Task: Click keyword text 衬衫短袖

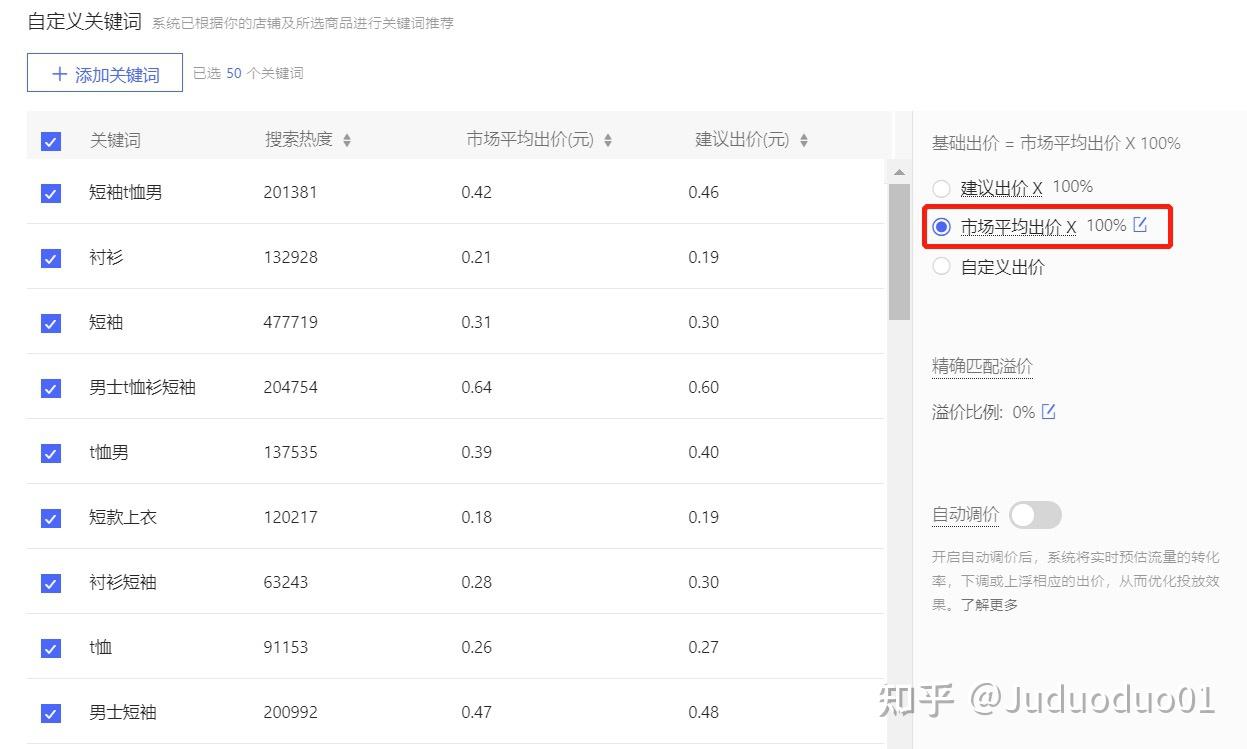Action: pyautogui.click(x=123, y=582)
